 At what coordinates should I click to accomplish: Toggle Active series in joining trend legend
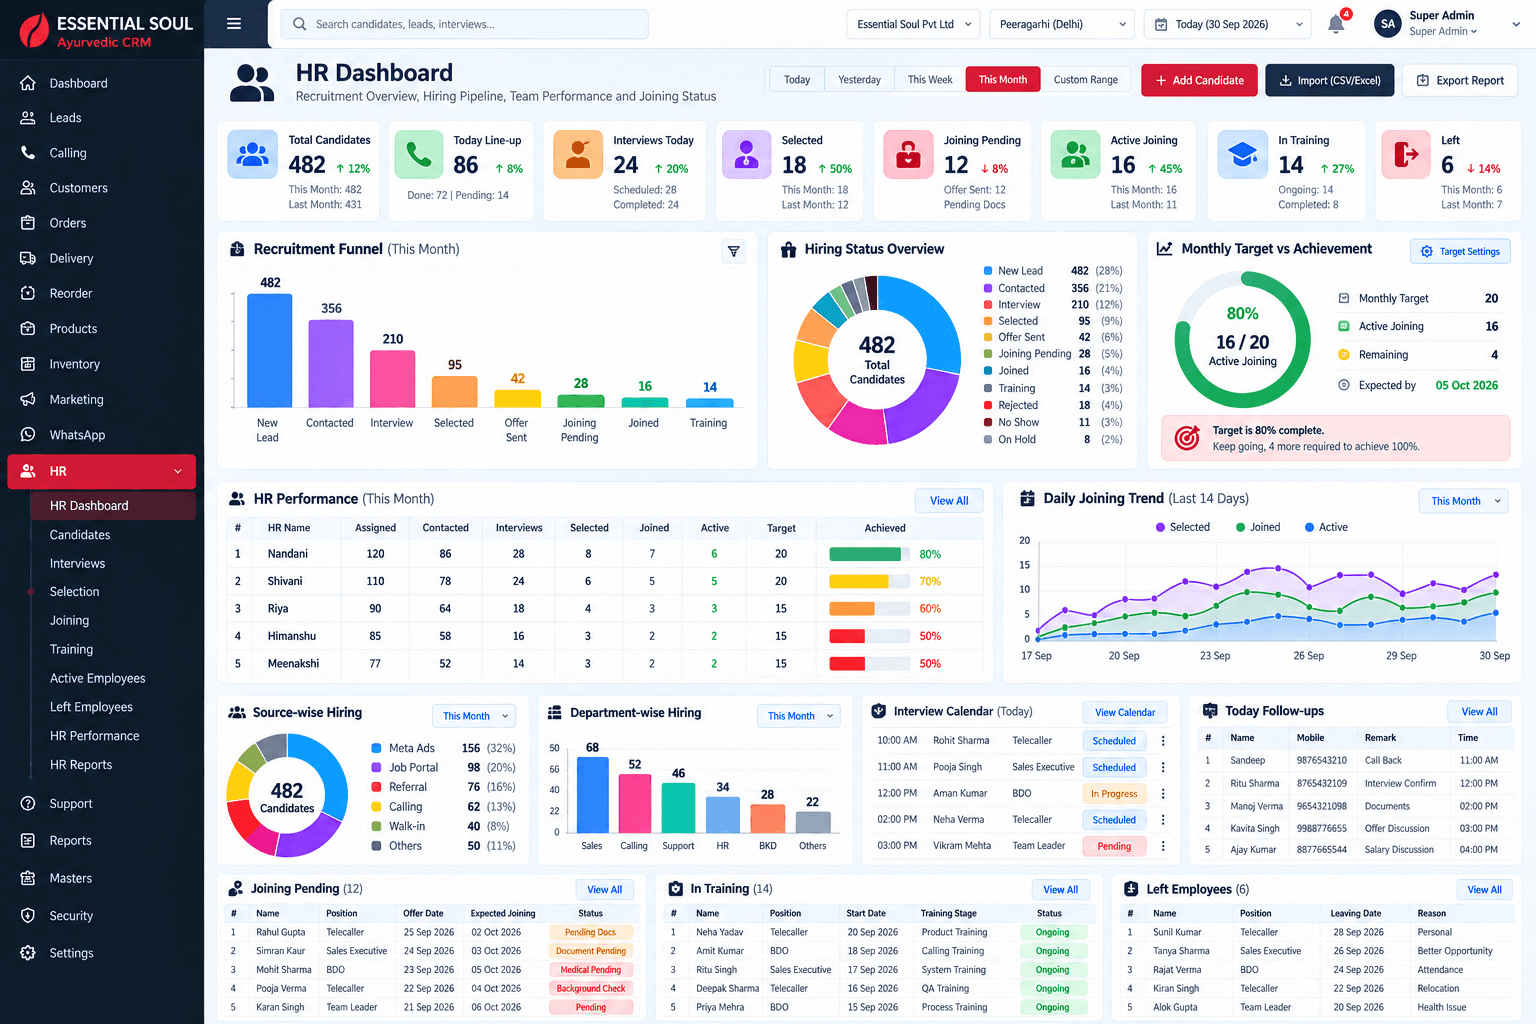[1326, 527]
